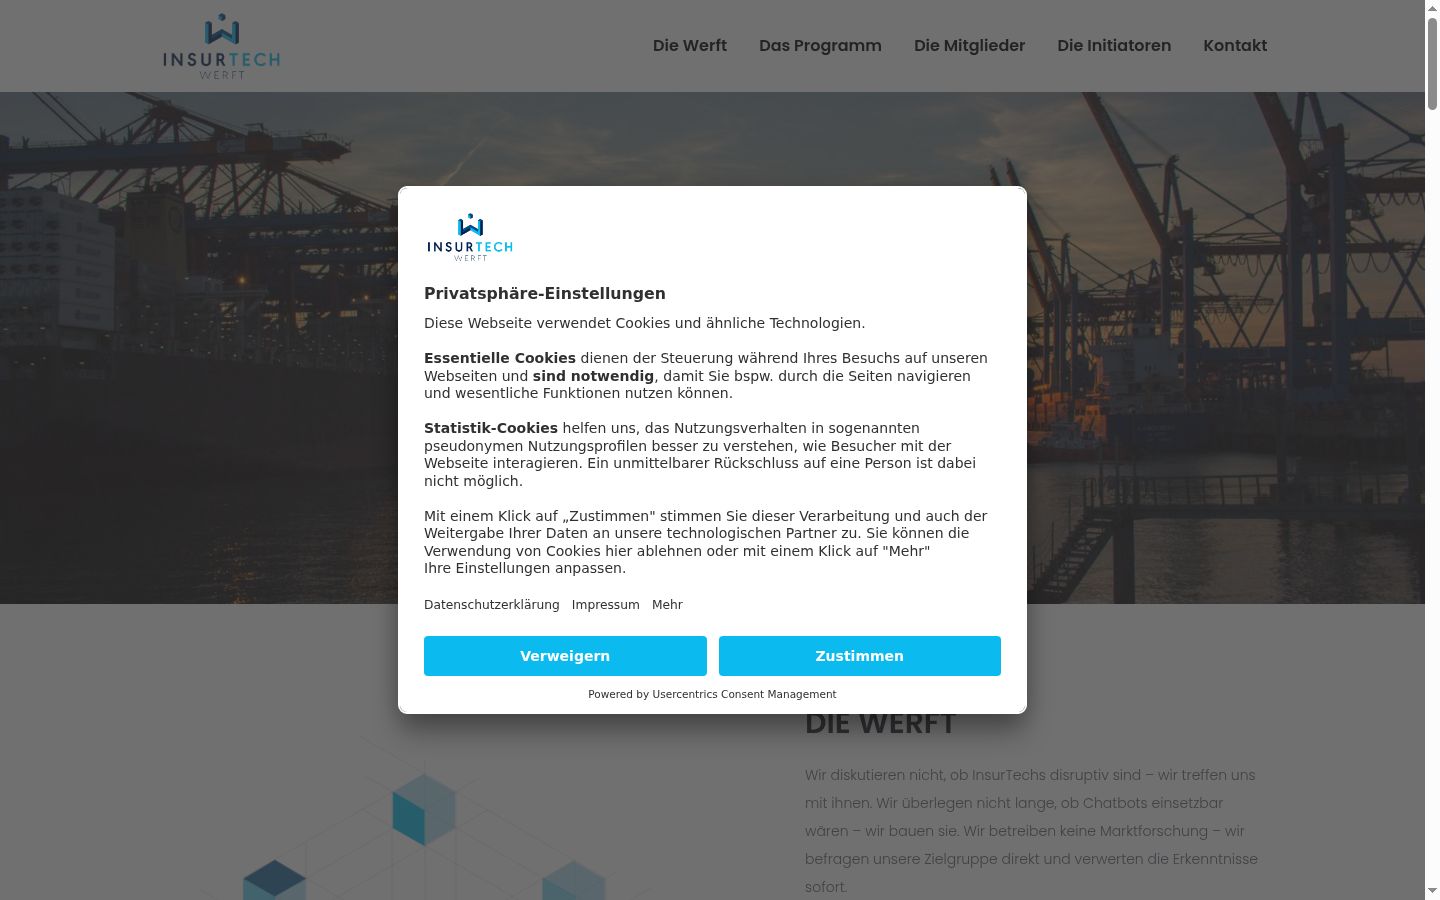Click the InsurTech Werft logo in the cookie dialog
This screenshot has height=900, width=1440.
(470, 237)
